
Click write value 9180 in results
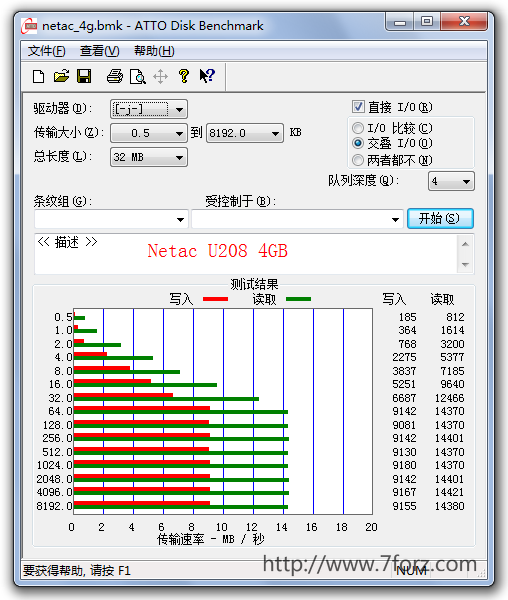click(404, 465)
